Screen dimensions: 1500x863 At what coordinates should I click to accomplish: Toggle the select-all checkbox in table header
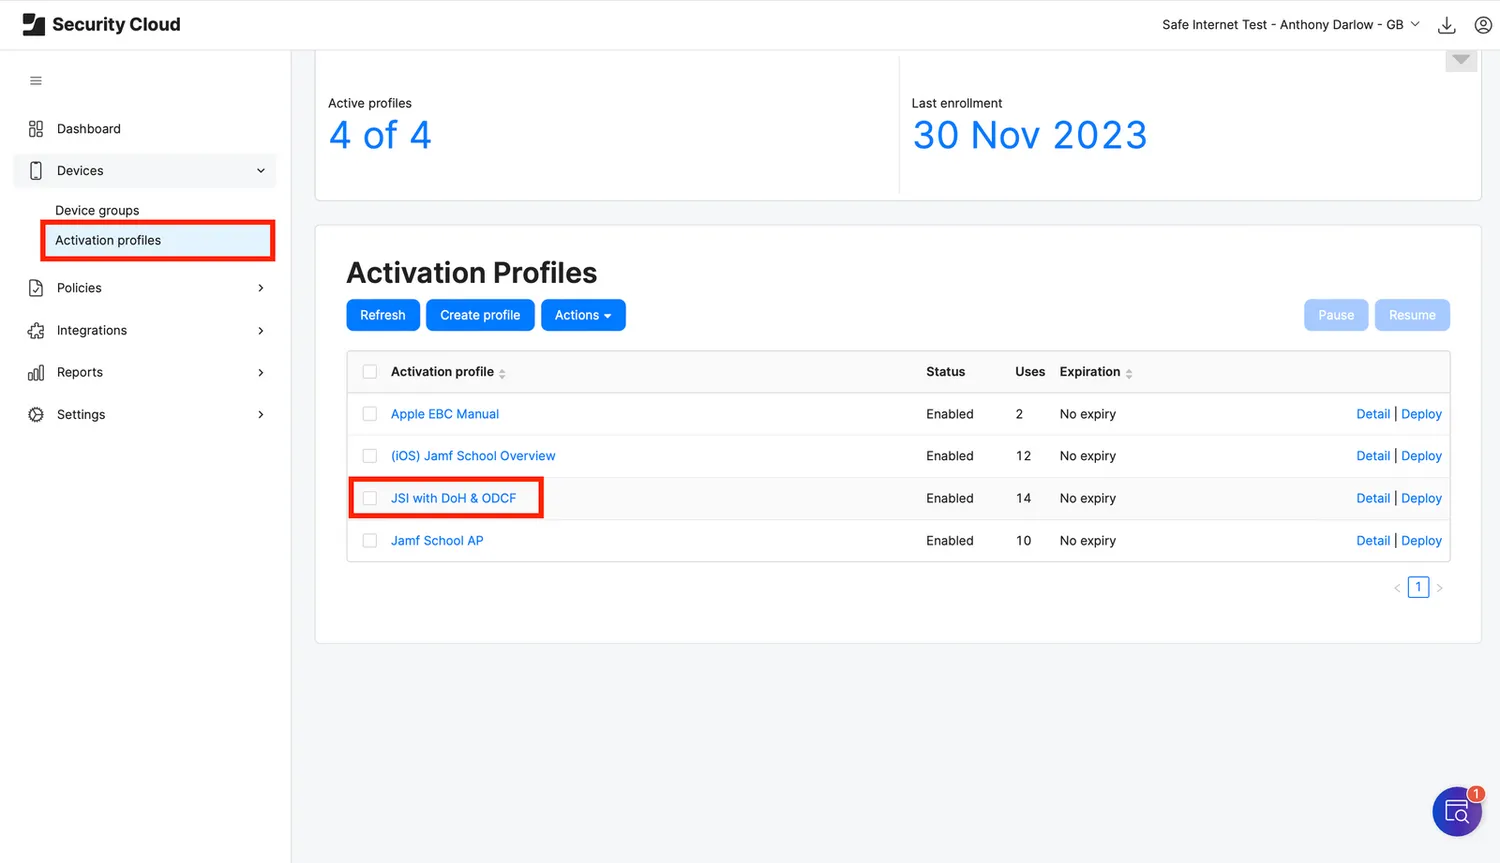370,372
